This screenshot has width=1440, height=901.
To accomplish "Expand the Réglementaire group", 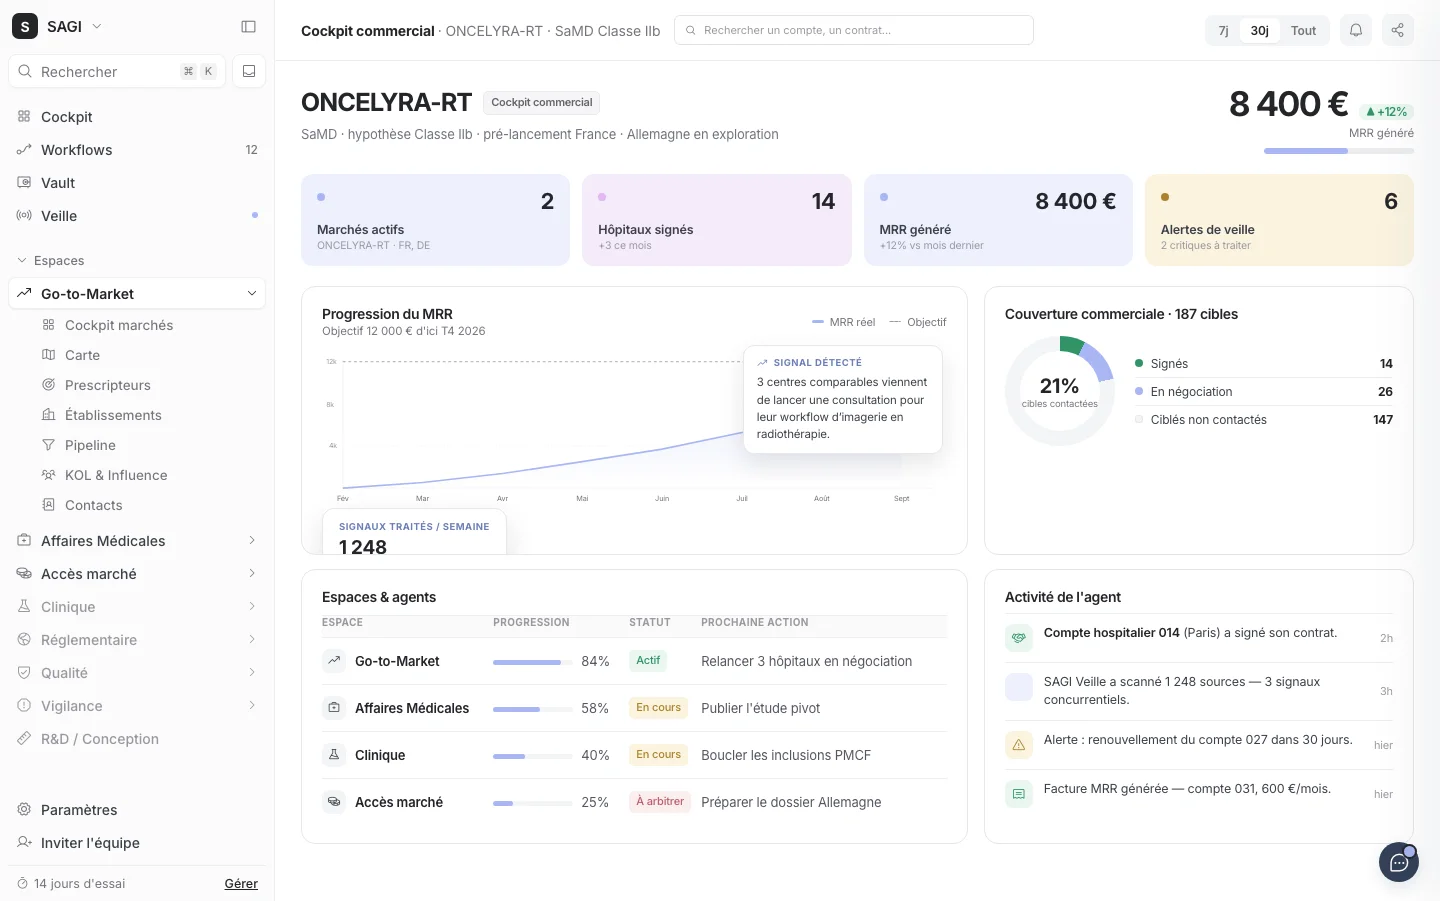I will click(137, 640).
